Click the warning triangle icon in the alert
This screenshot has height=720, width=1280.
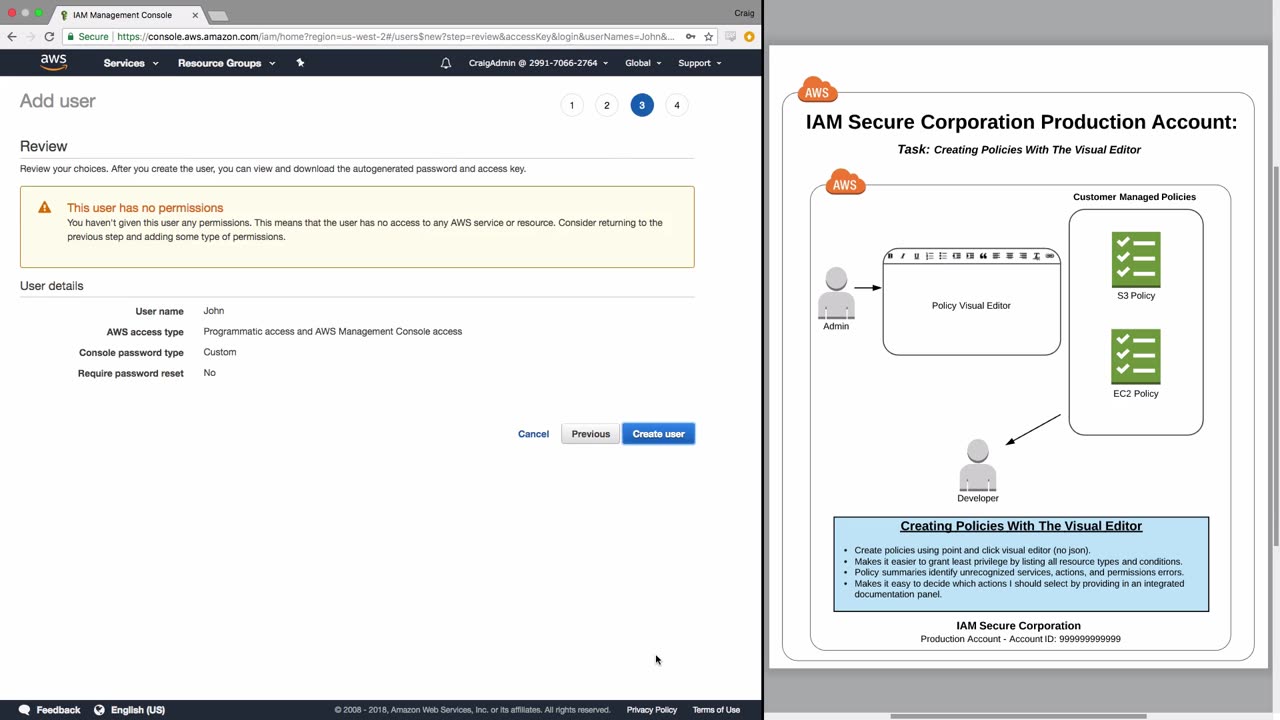44,207
